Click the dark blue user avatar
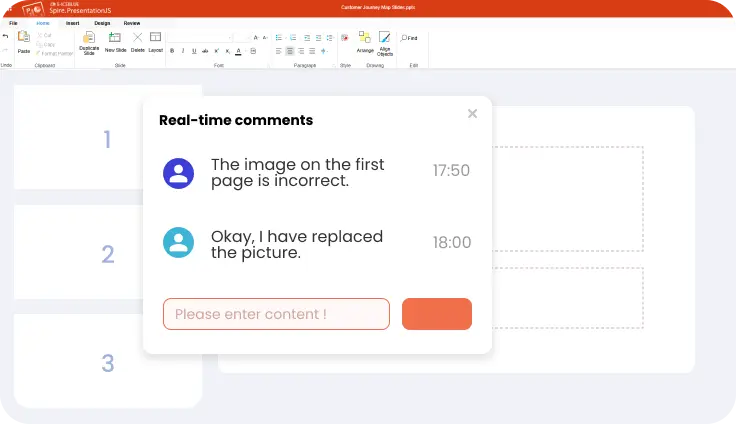The image size is (736, 424). click(x=178, y=173)
